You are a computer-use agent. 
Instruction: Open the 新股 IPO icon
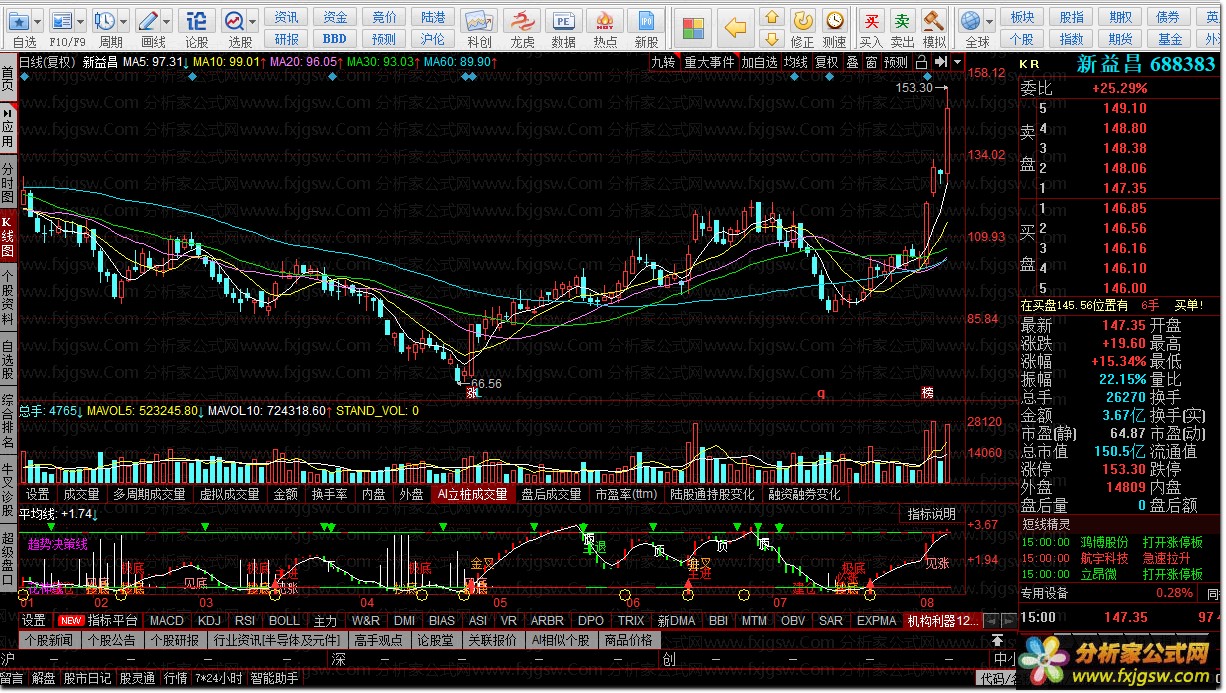tap(647, 22)
